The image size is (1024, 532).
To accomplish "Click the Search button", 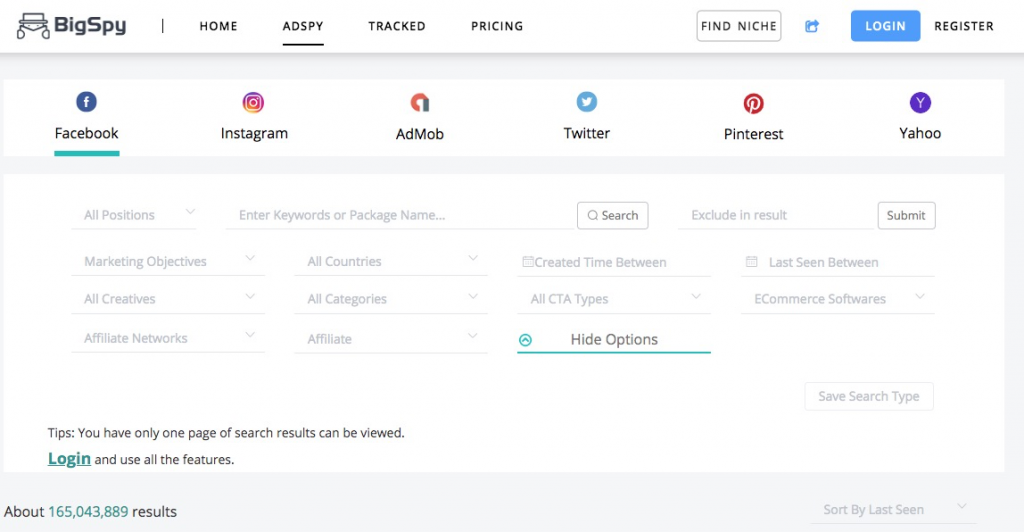I will [613, 215].
